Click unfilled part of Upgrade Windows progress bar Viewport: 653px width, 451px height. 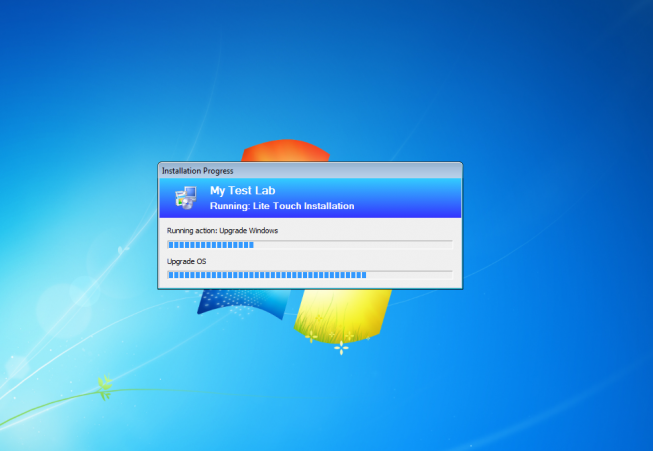(350, 244)
